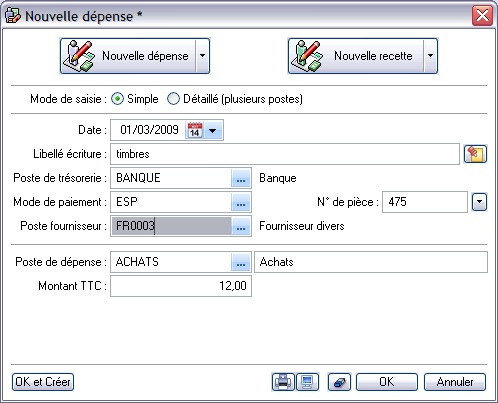The height and width of the screenshot is (403, 498).
Task: Click the printer icon button
Action: pos(283,382)
